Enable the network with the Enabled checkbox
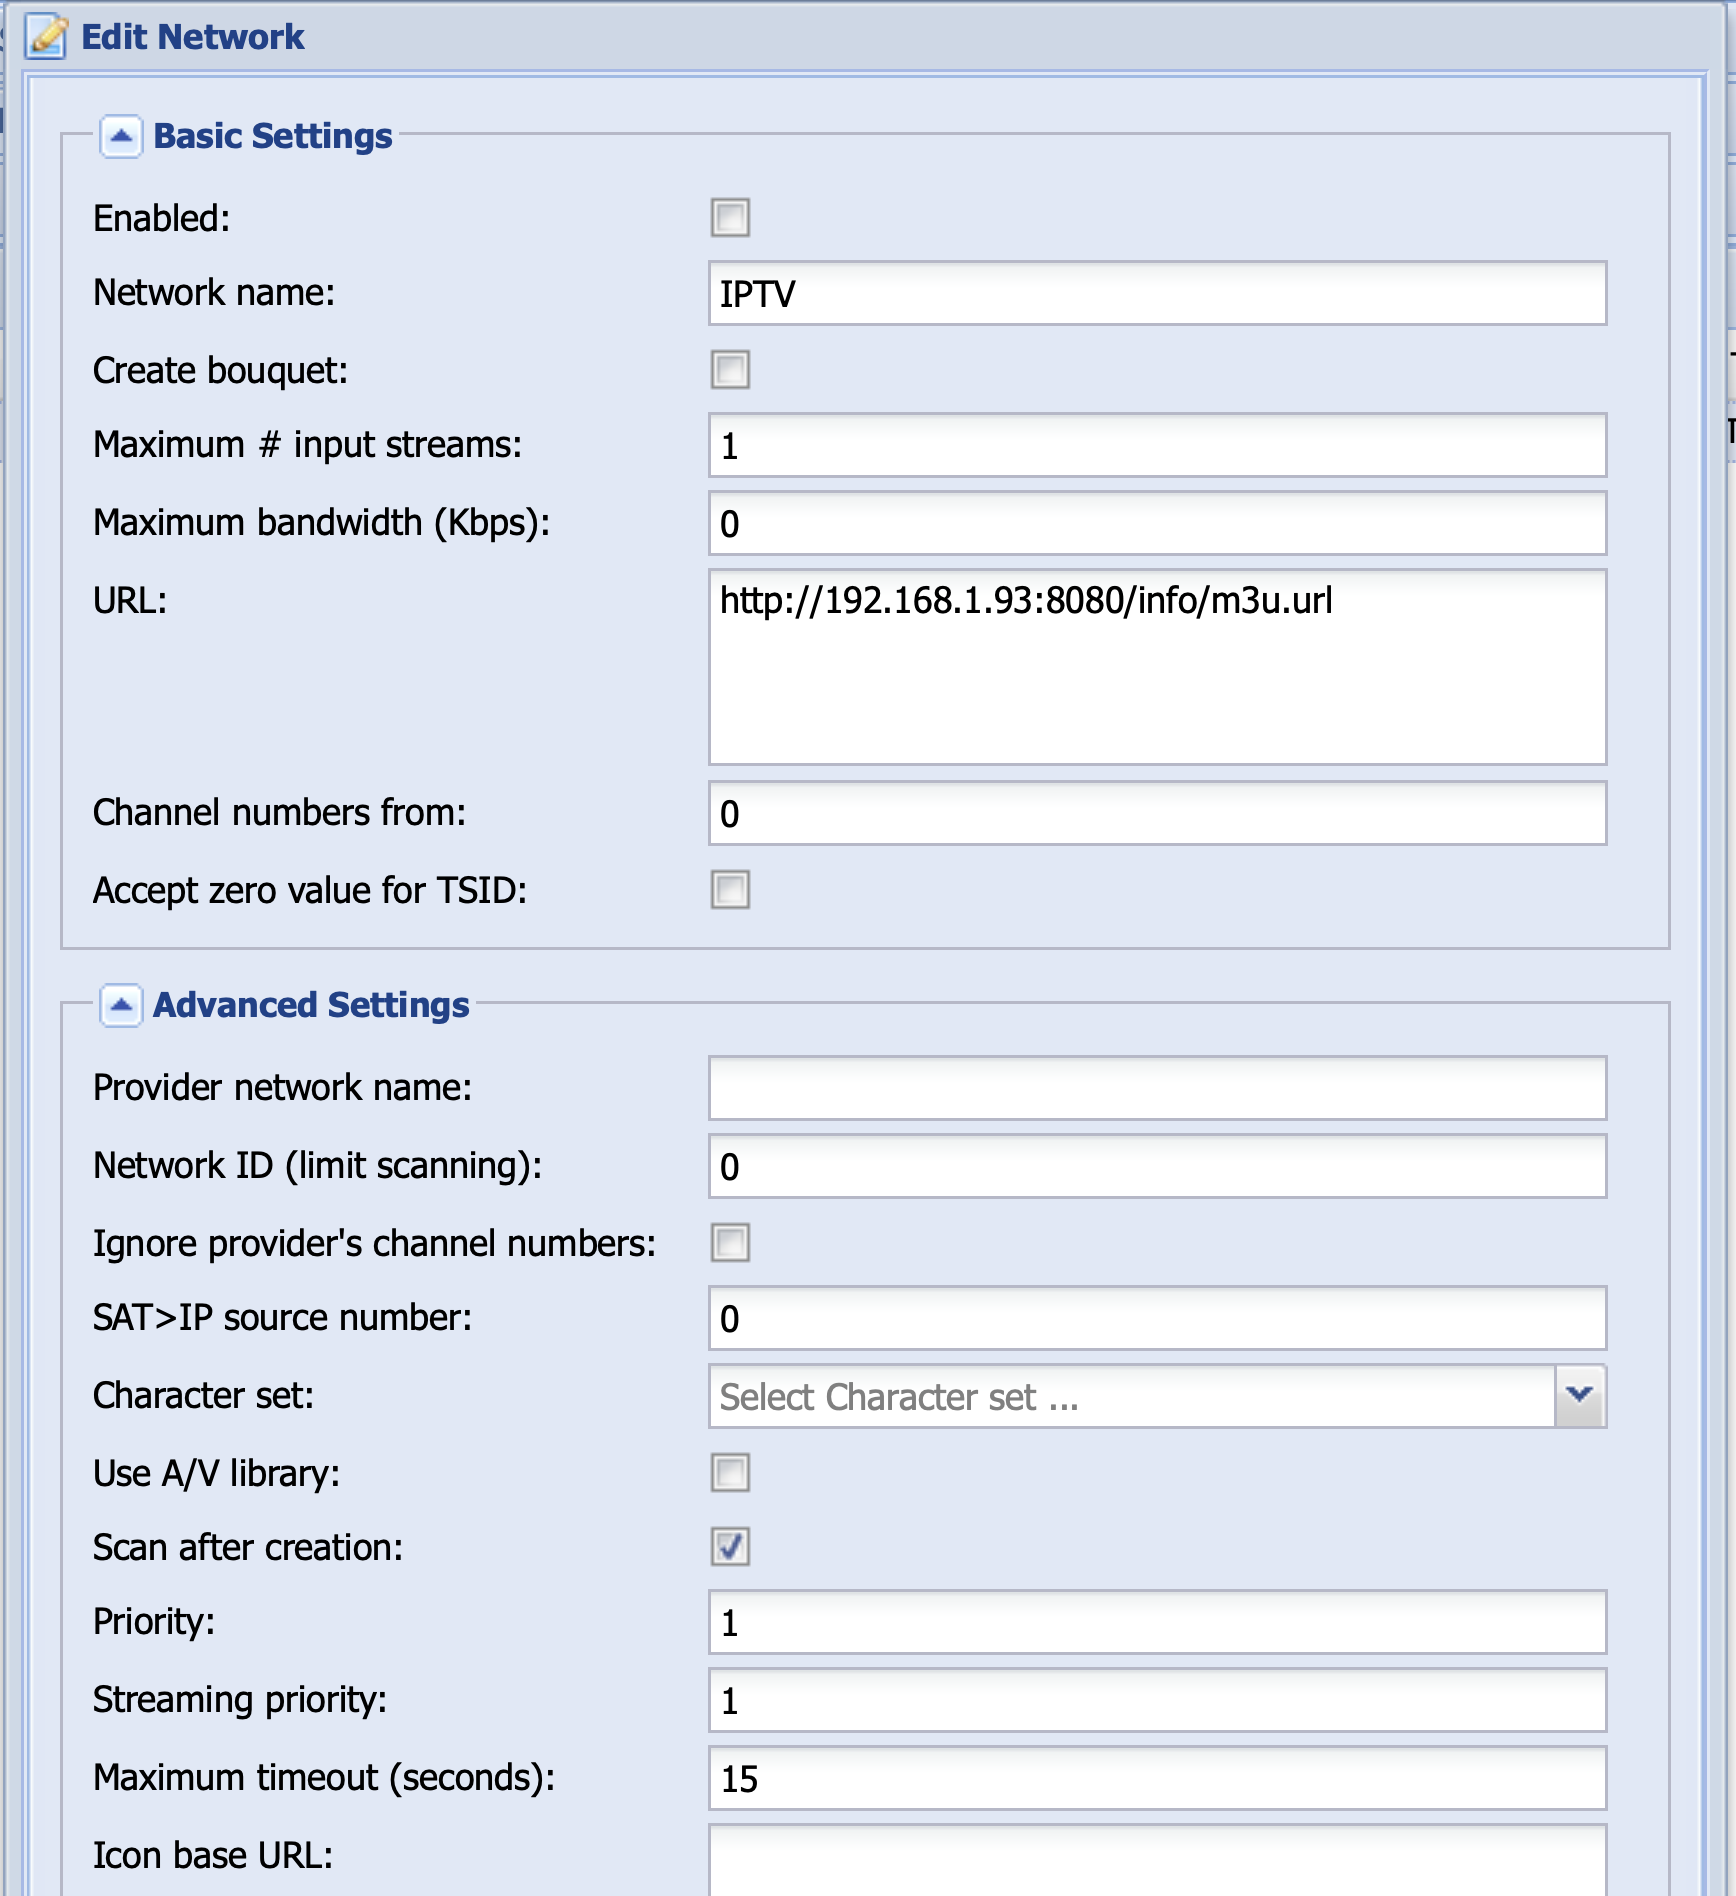The height and width of the screenshot is (1896, 1736). click(729, 217)
